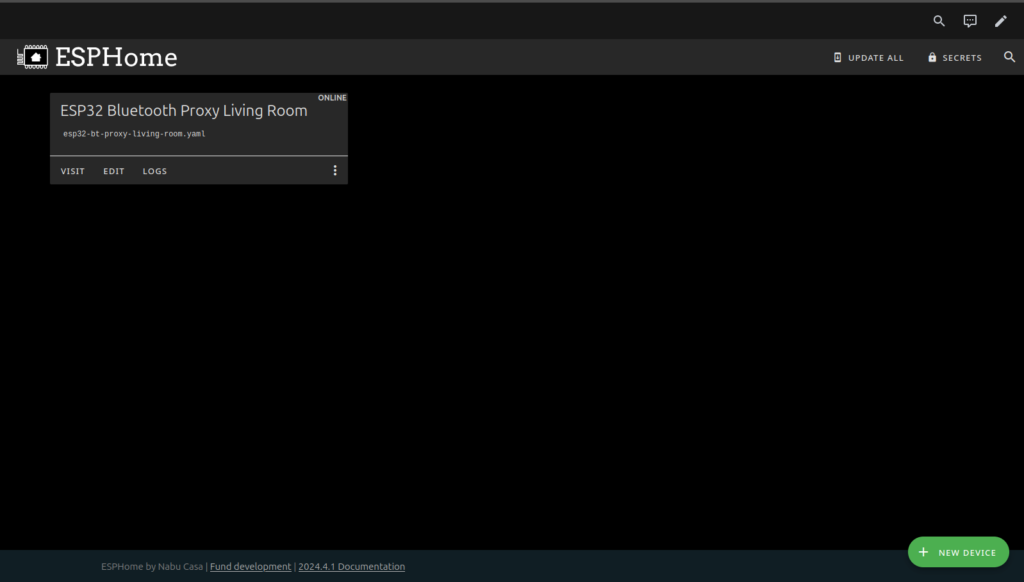Select the VISIT action on the device card
This screenshot has width=1024, height=582.
tap(73, 171)
